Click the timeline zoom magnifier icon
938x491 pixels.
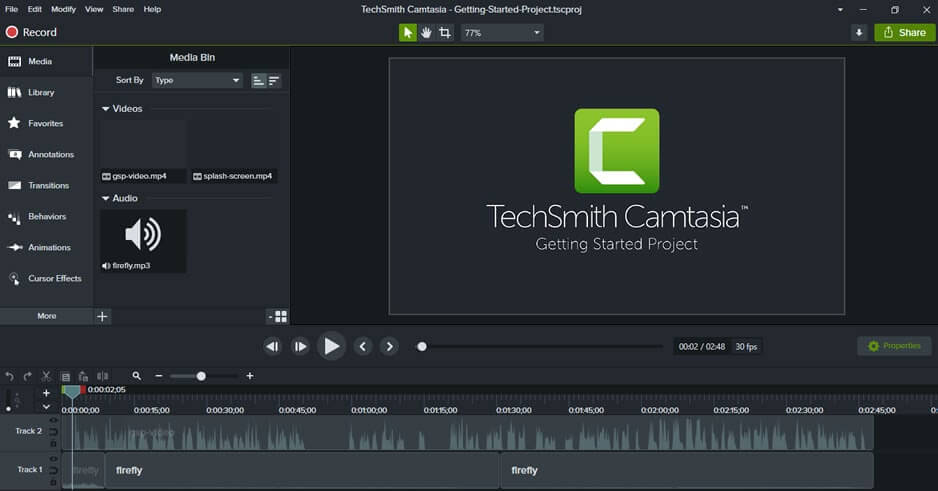(136, 376)
